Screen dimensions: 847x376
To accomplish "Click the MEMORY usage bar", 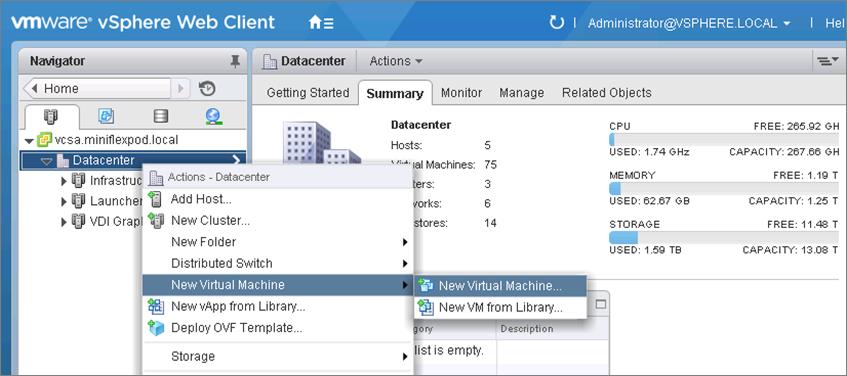I will [724, 189].
